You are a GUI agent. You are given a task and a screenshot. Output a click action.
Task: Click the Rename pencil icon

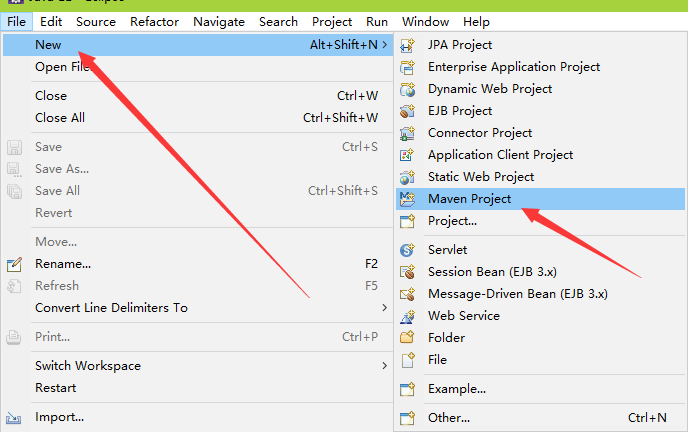pos(14,264)
